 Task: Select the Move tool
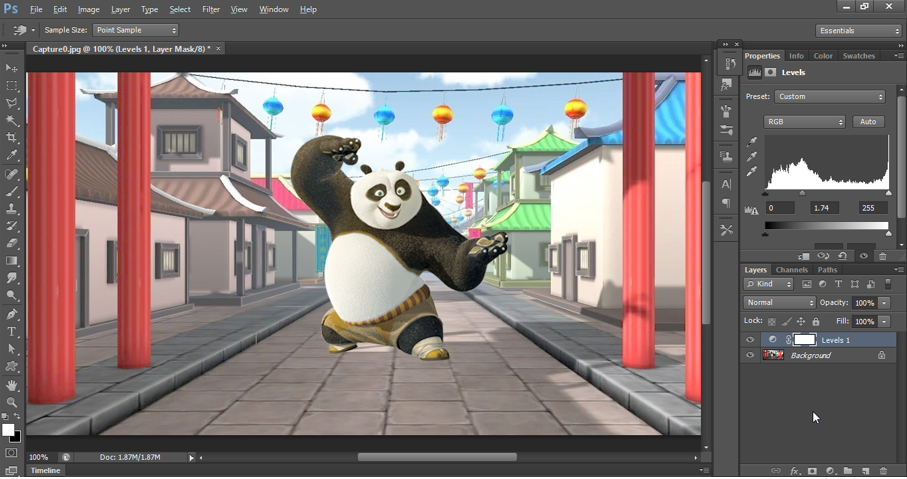pyautogui.click(x=12, y=68)
